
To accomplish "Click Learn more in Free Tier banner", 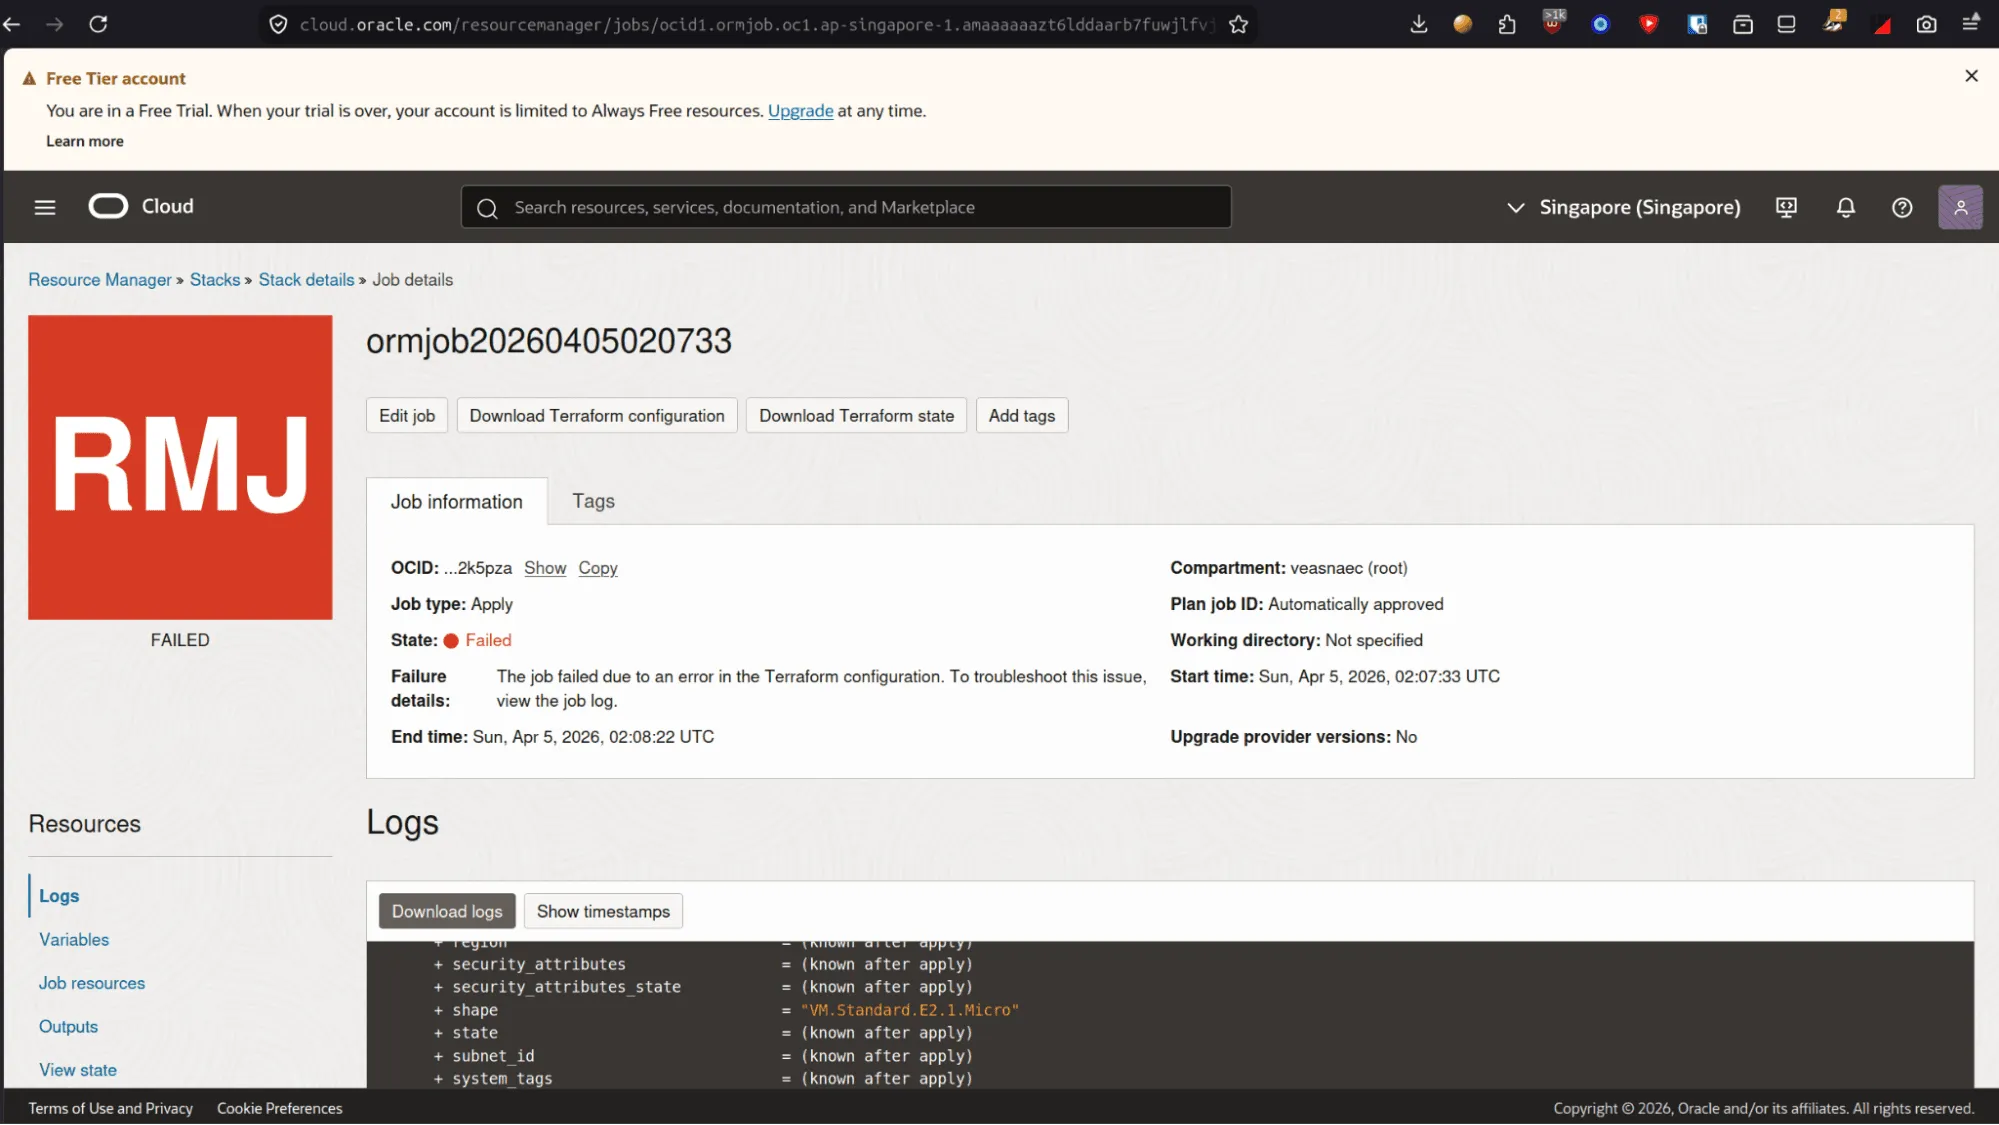I will coord(85,141).
